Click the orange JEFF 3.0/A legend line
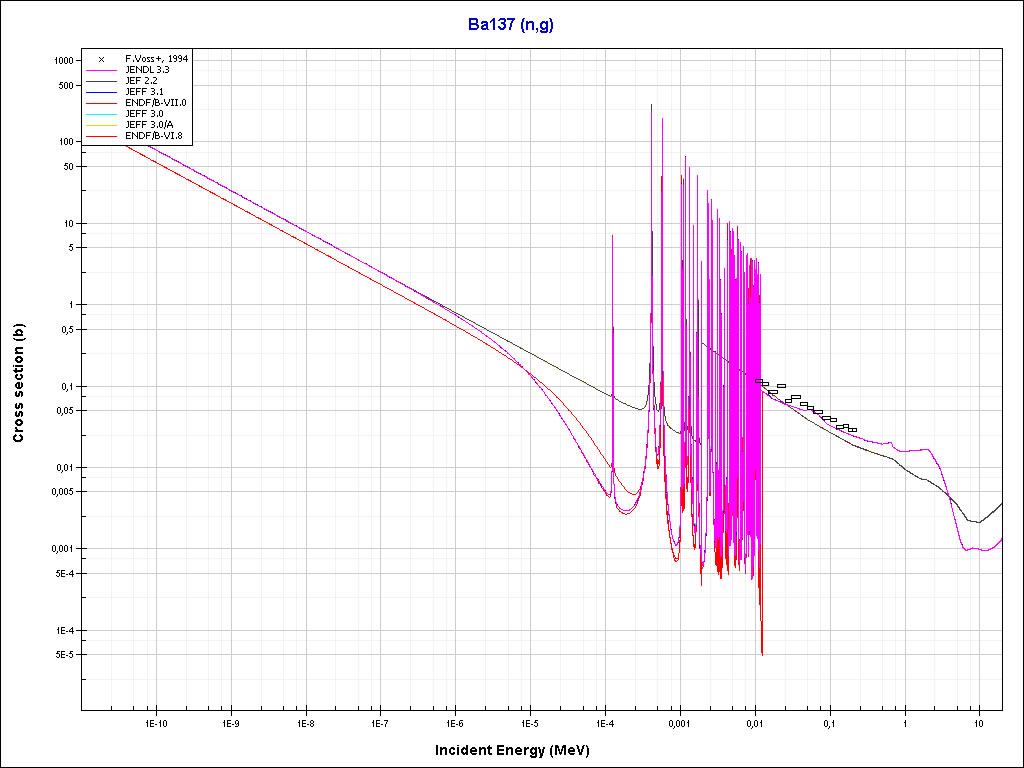Viewport: 1024px width, 768px height. (x=102, y=124)
